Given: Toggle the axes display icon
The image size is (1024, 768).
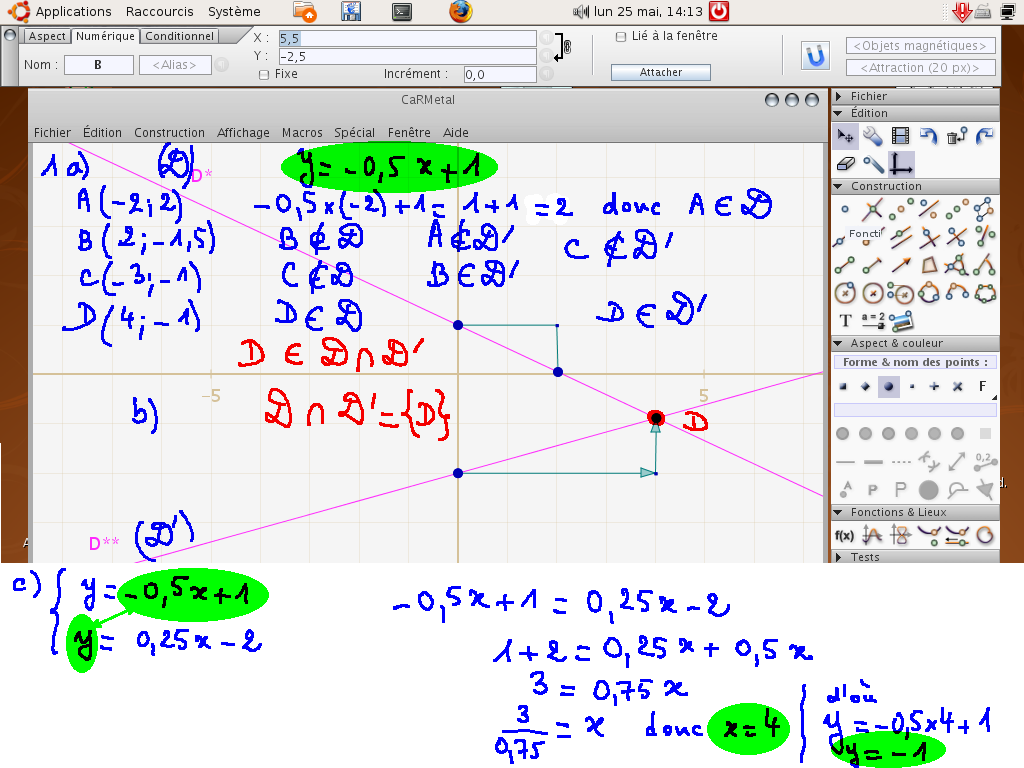Looking at the screenshot, I should pos(901,164).
